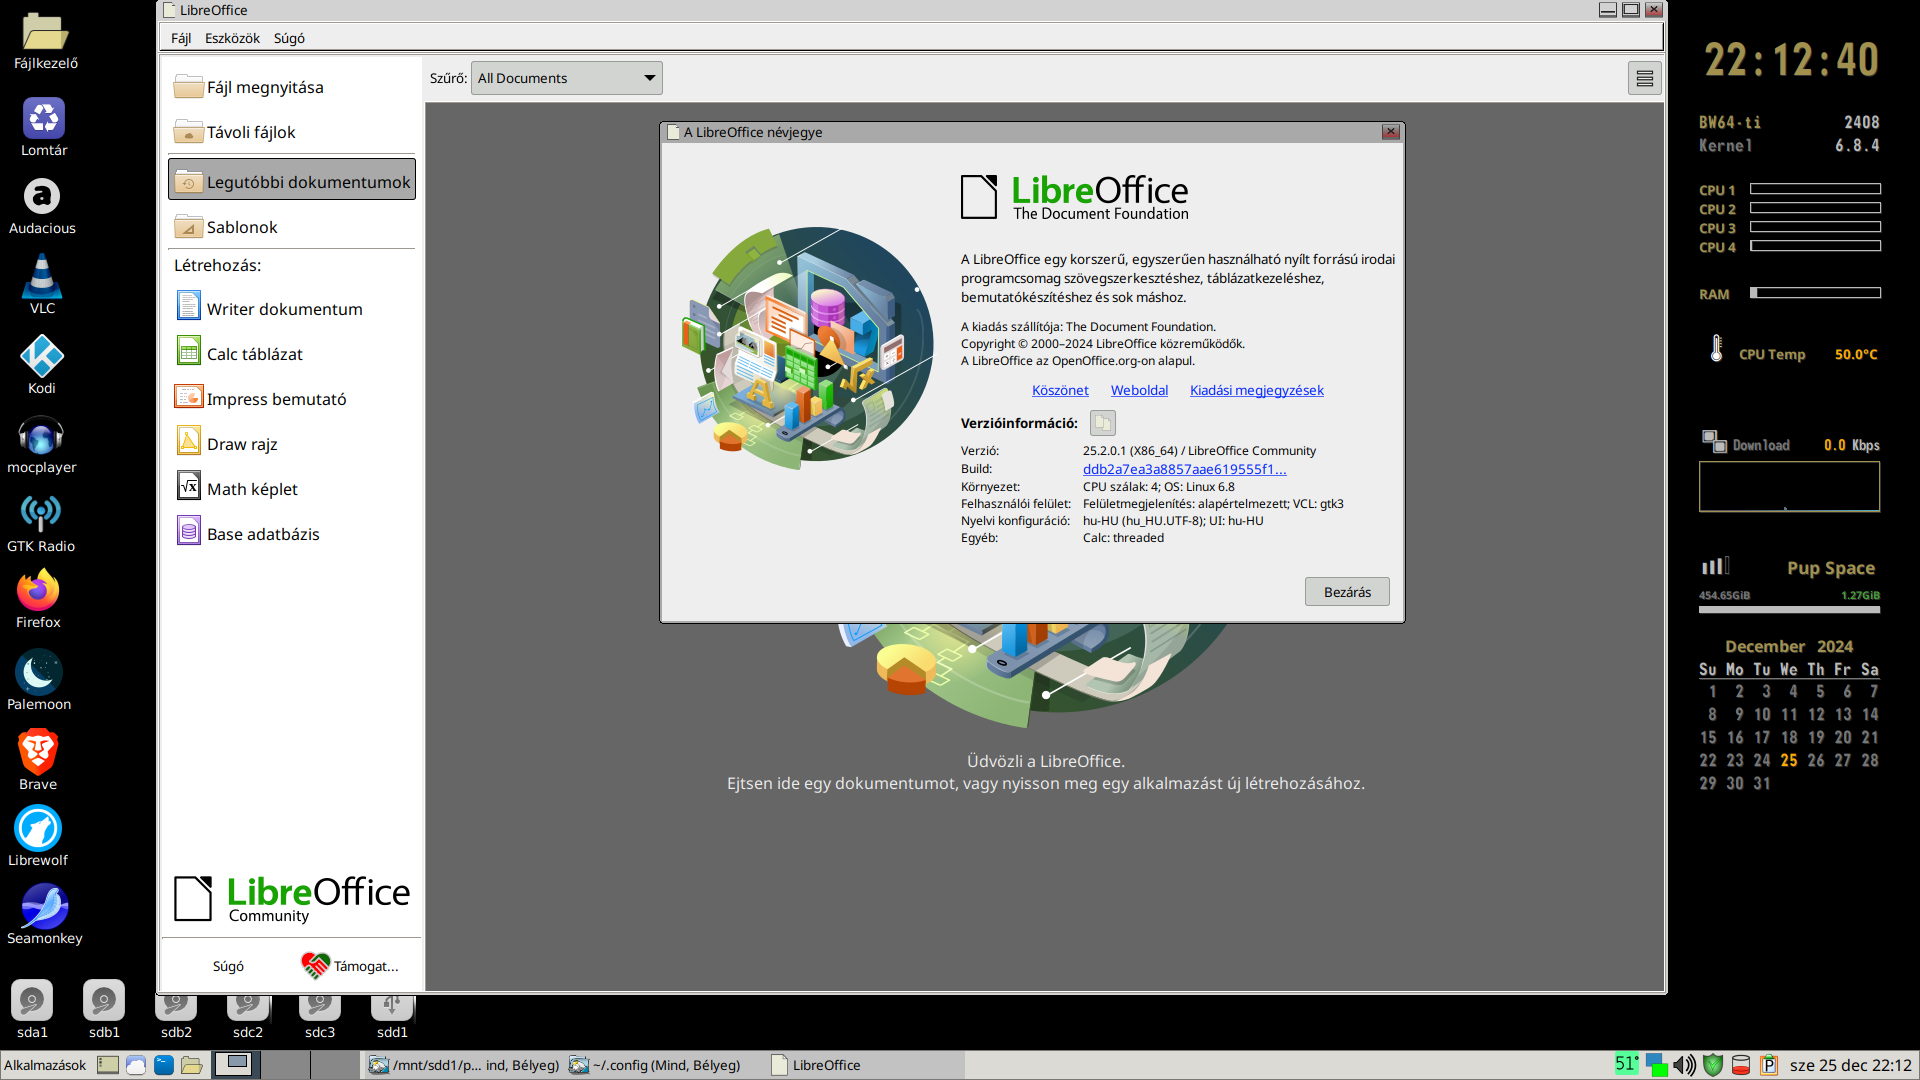Open the Fájl menu
The height and width of the screenshot is (1080, 1920).
[181, 38]
